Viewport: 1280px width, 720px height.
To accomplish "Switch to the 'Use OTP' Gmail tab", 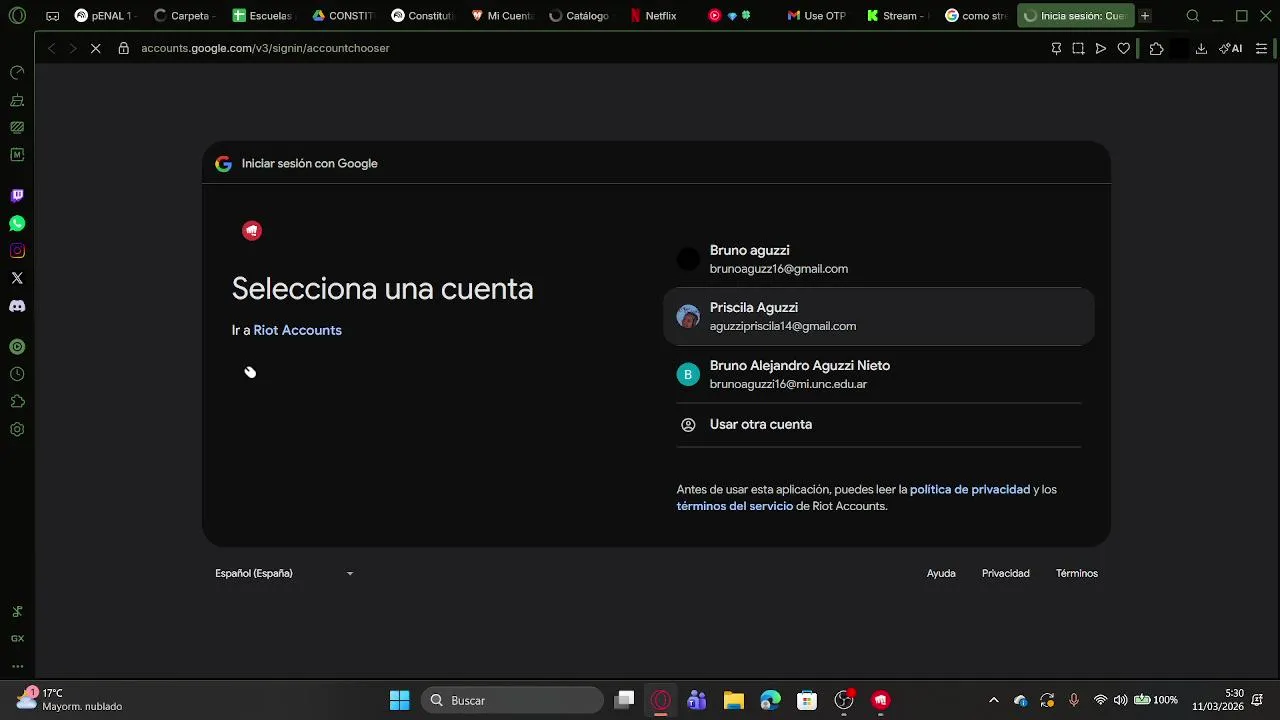I will coord(817,16).
